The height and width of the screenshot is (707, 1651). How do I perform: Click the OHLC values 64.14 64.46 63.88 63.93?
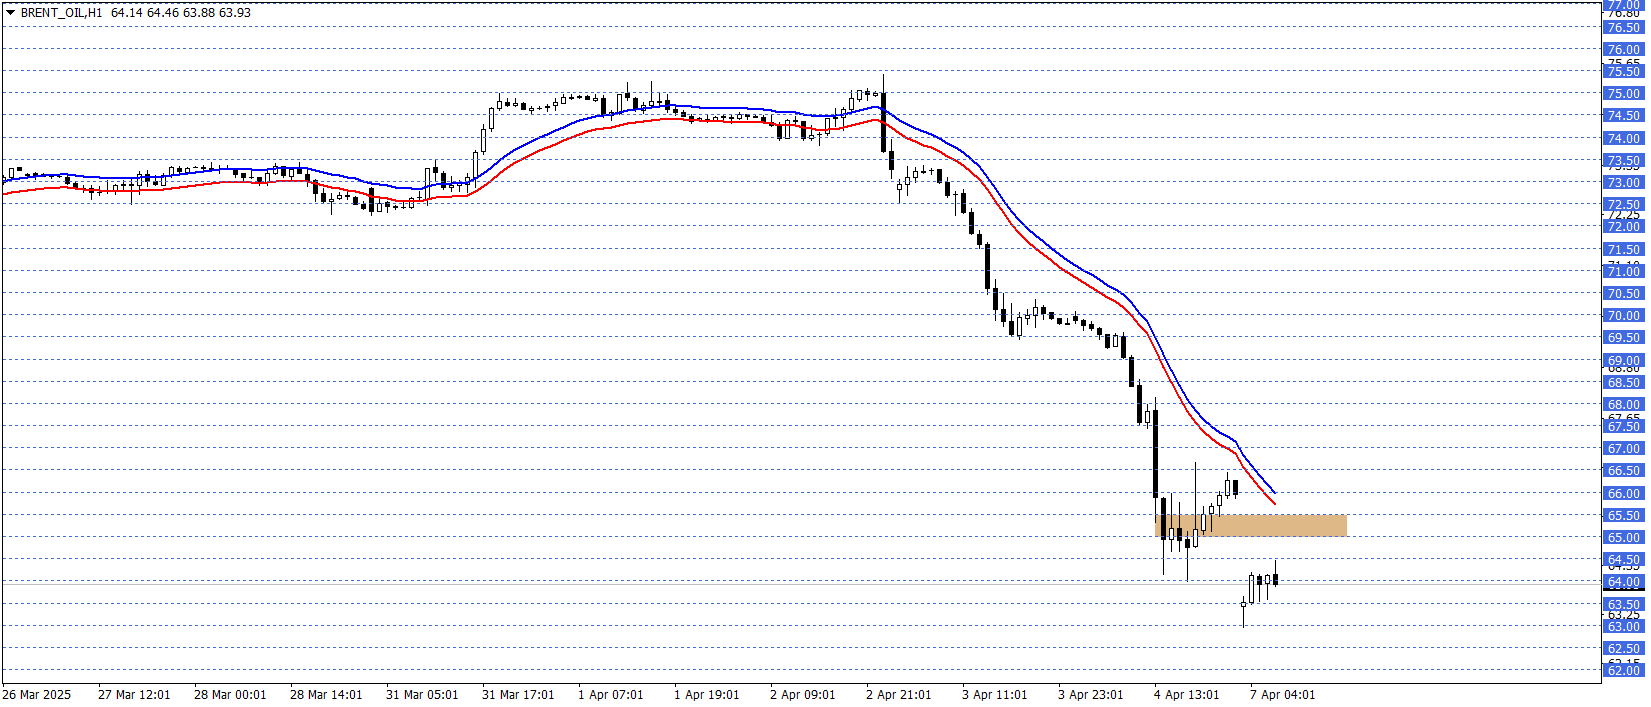(x=181, y=13)
